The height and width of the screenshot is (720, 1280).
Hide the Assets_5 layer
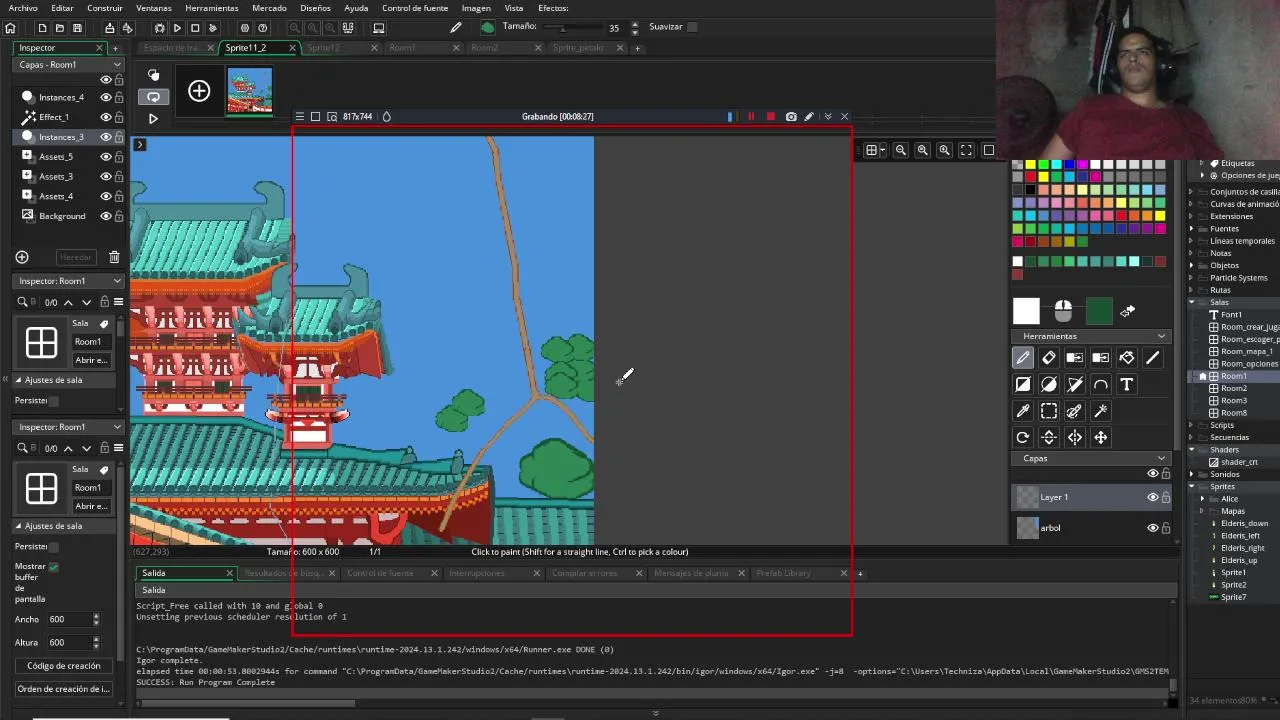pyautogui.click(x=105, y=157)
